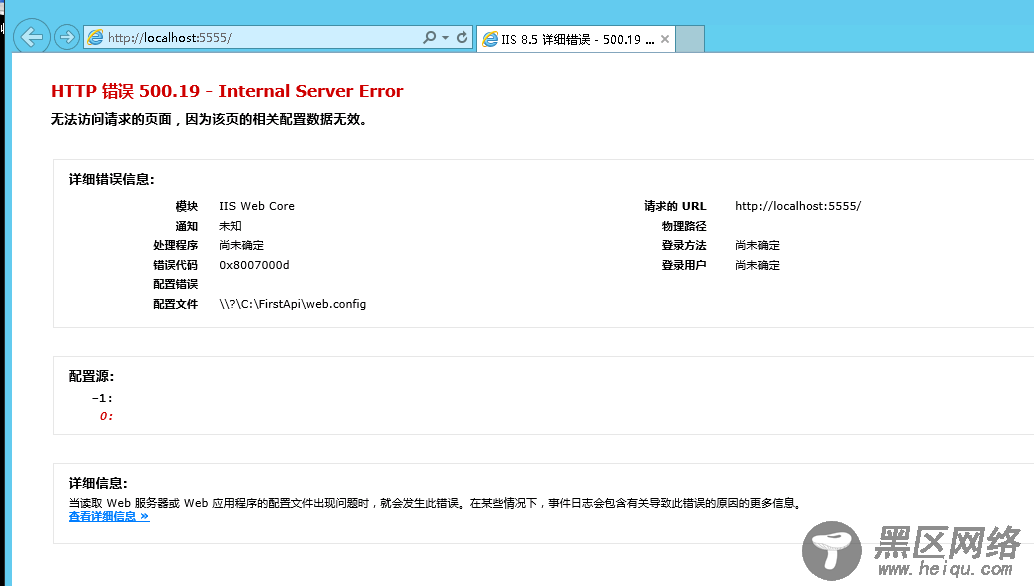Refresh the page with the reload icon
This screenshot has height=586, width=1034.
[x=462, y=38]
